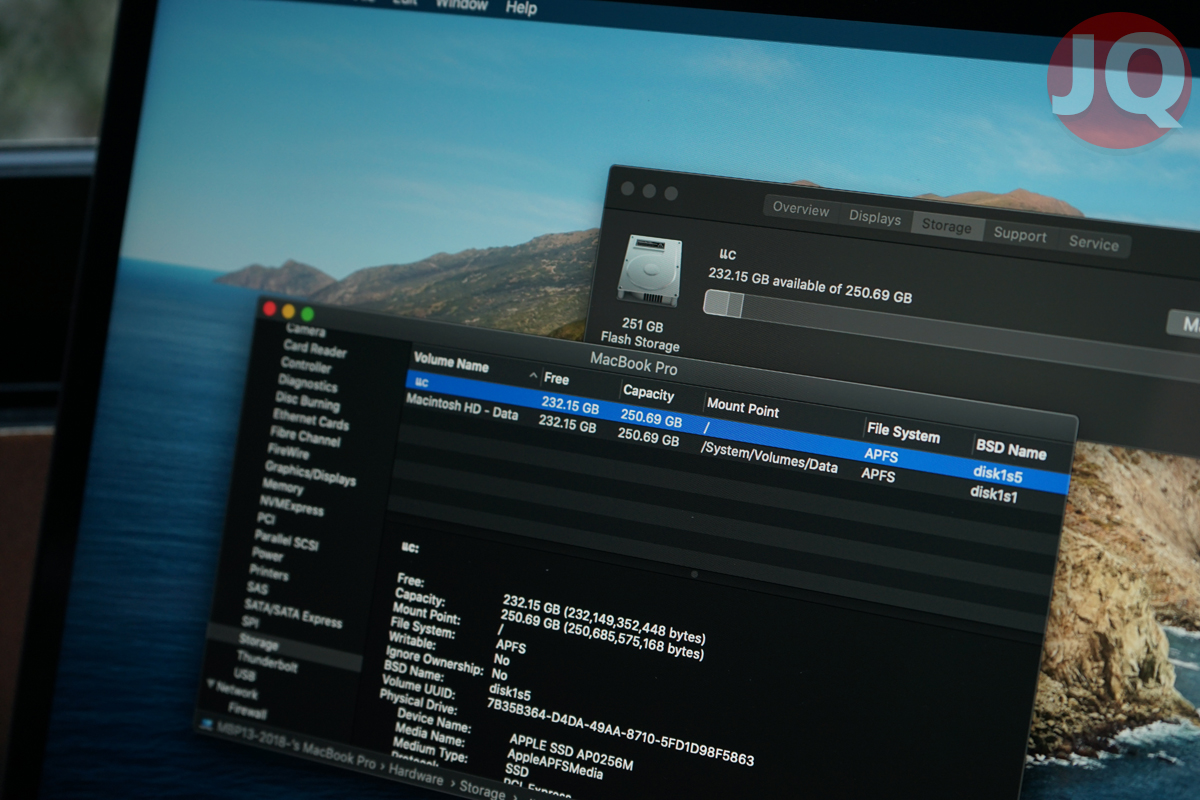Select Diagnostics in the sidebar
This screenshot has width=1200, height=800.
point(308,383)
